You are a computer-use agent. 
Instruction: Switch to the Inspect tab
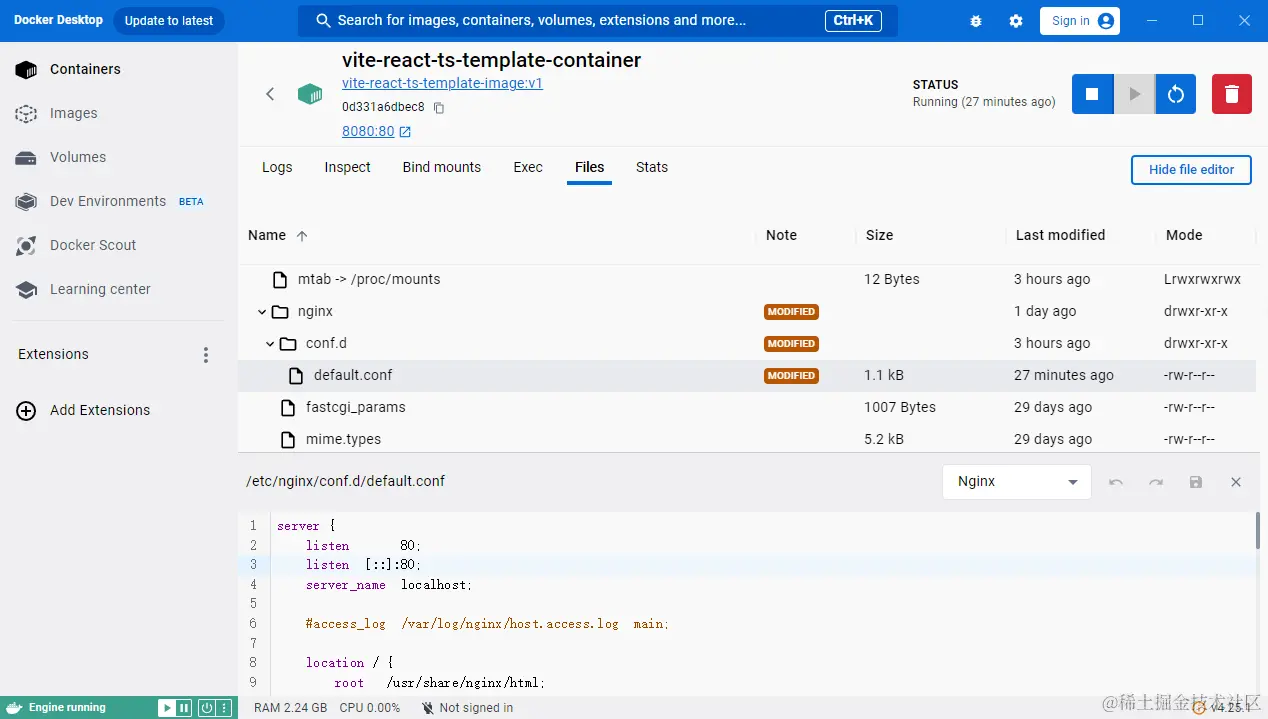(x=347, y=167)
